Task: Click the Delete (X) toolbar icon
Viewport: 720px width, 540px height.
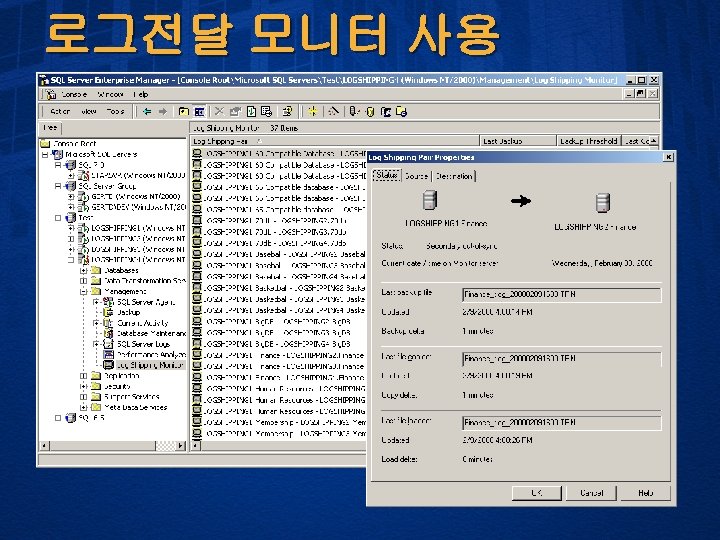Action: (219, 111)
